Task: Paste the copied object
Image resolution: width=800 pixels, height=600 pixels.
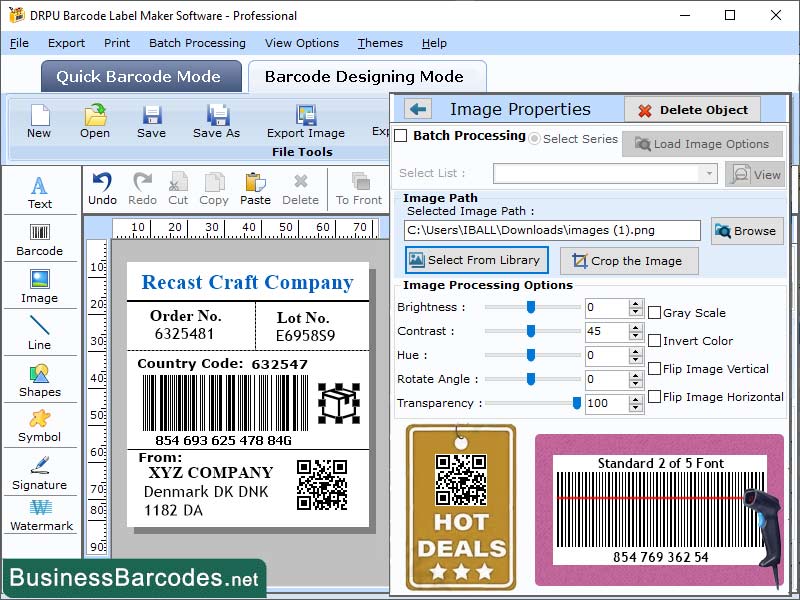Action: point(256,185)
